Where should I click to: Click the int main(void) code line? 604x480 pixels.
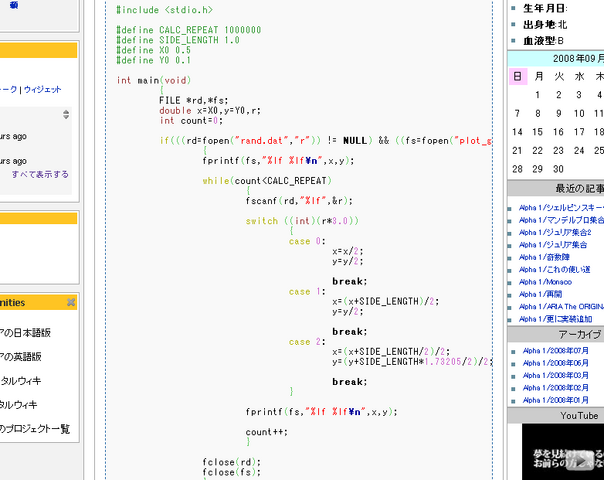(x=154, y=80)
